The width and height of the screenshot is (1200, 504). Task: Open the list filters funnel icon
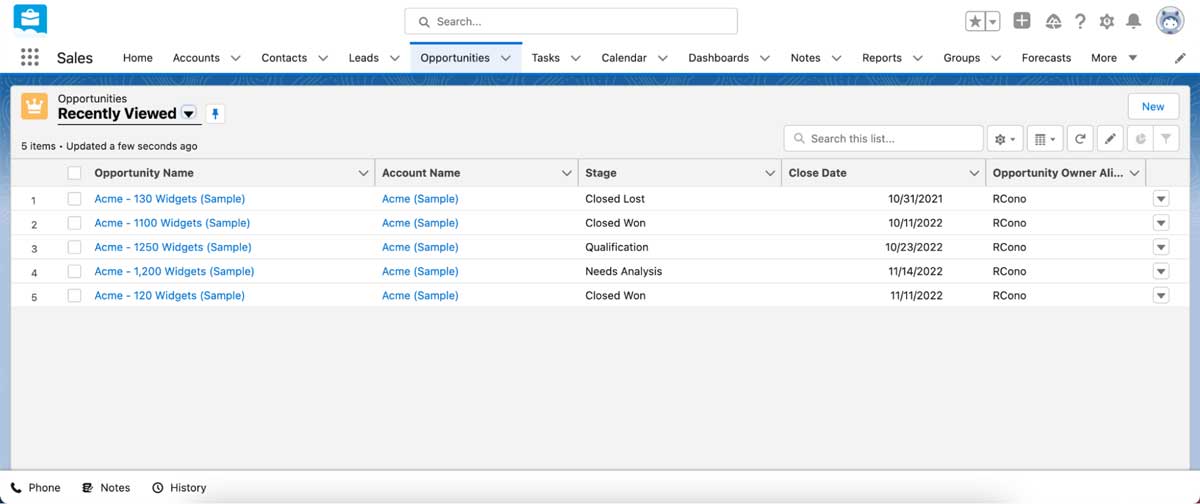[1166, 139]
